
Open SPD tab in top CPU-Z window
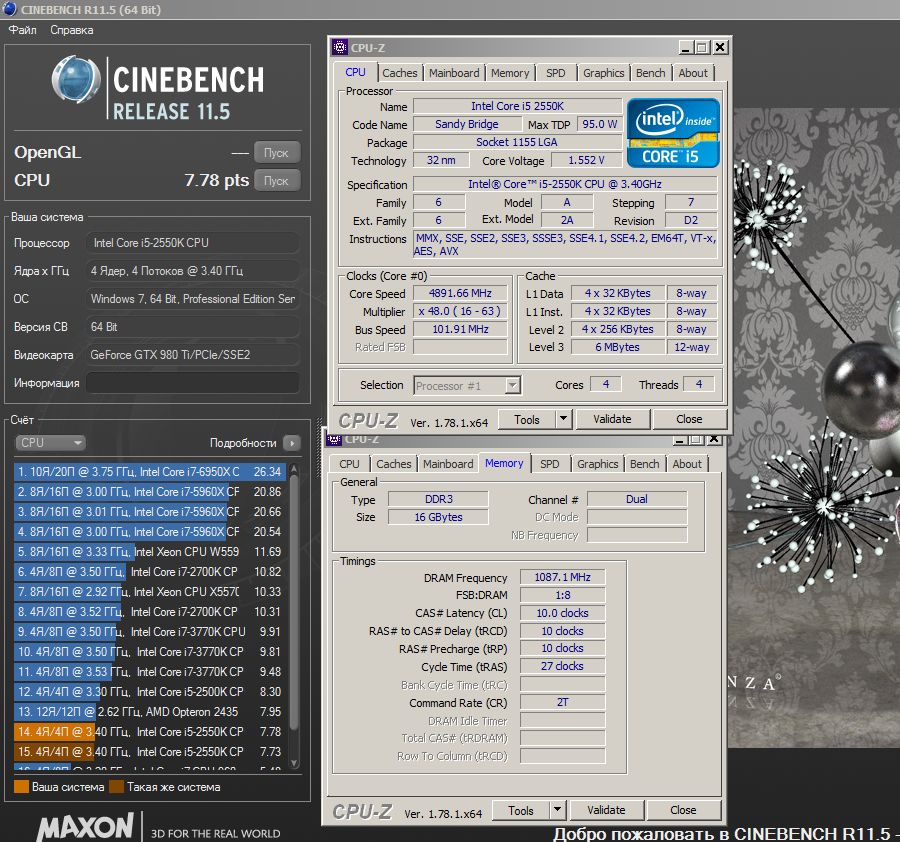point(556,73)
